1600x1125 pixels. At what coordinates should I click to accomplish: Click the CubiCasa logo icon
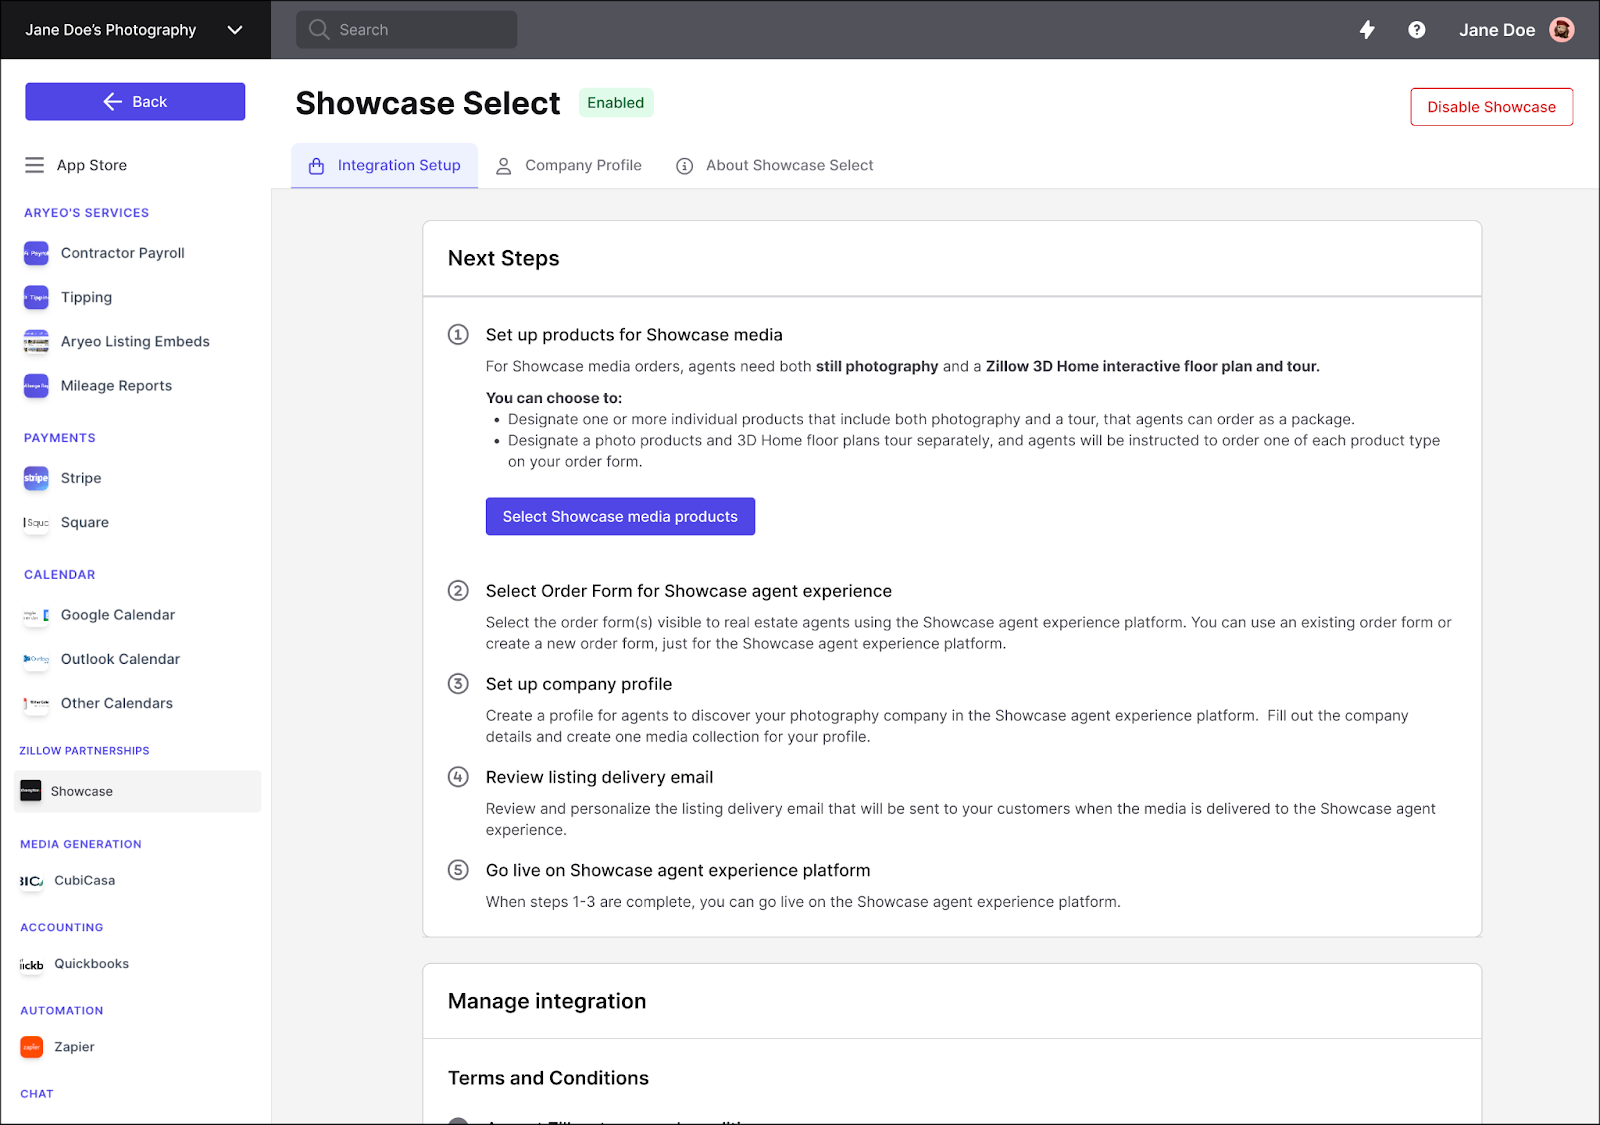(31, 881)
